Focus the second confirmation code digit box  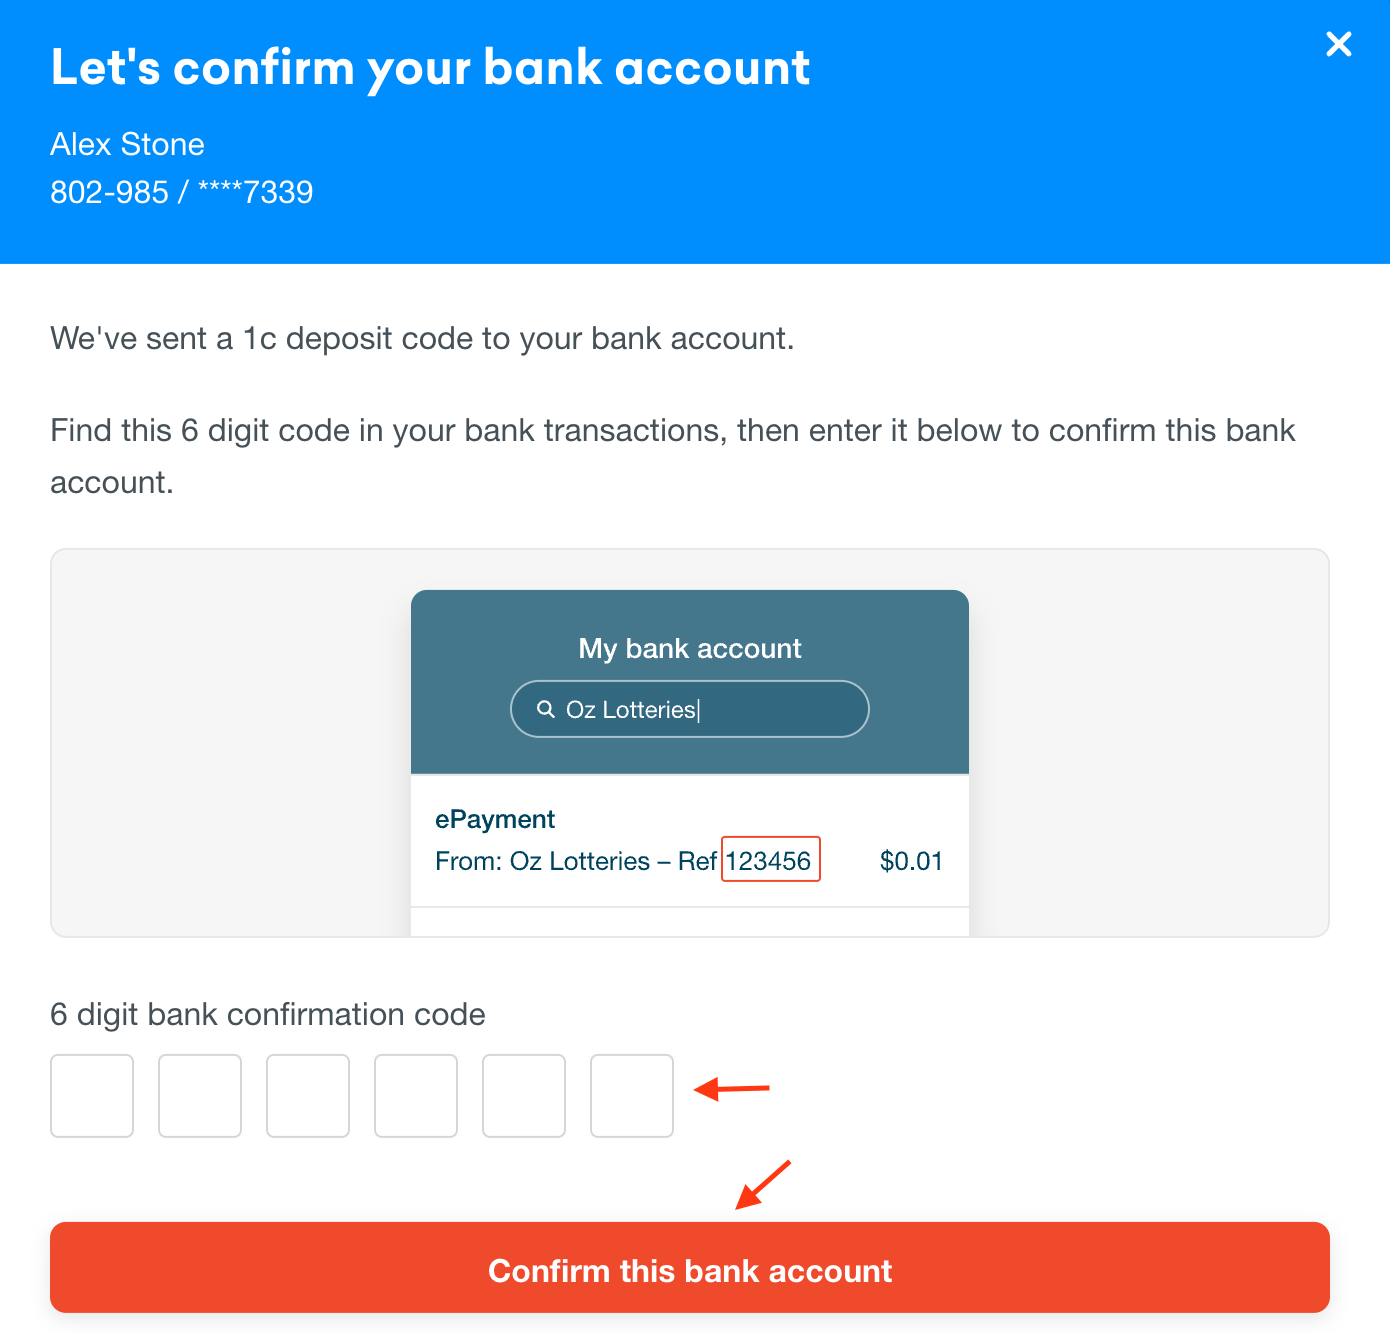coord(200,1096)
